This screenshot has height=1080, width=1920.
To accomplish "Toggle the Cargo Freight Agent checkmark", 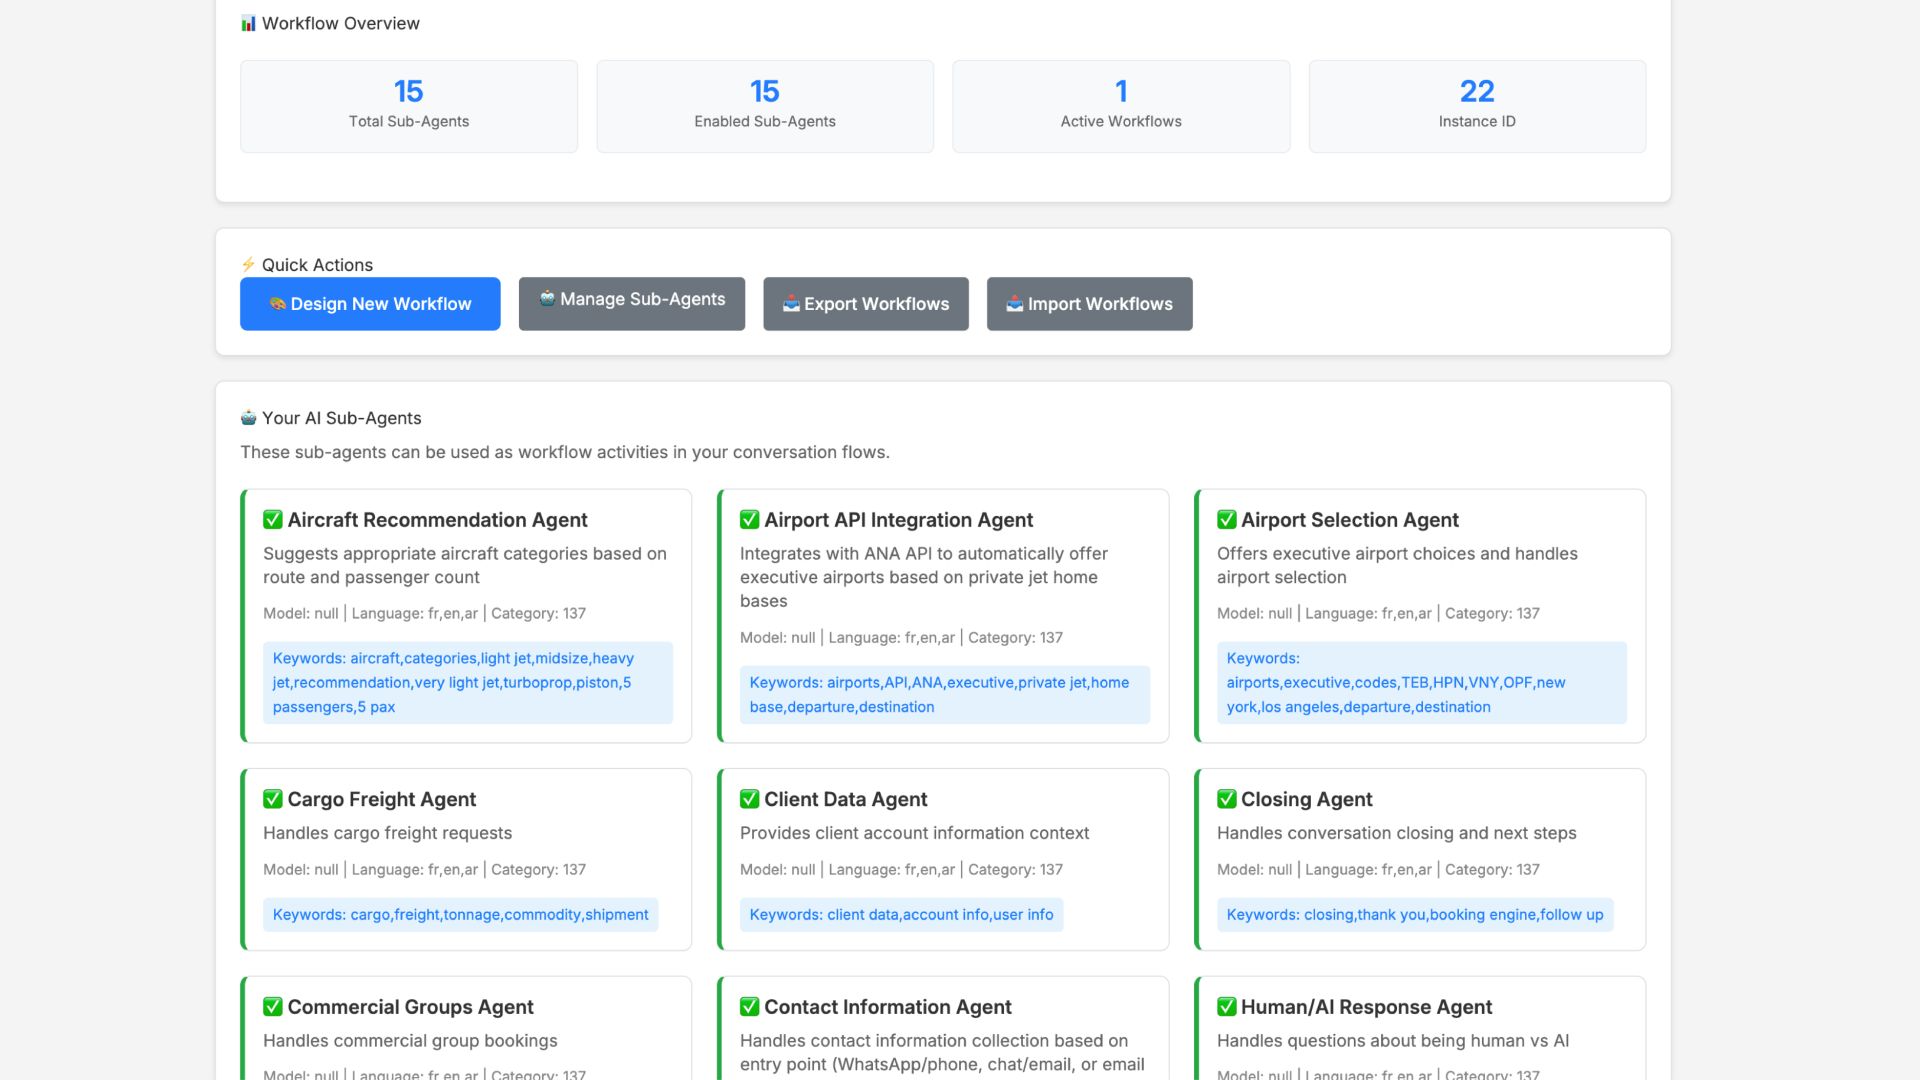I will click(x=272, y=799).
